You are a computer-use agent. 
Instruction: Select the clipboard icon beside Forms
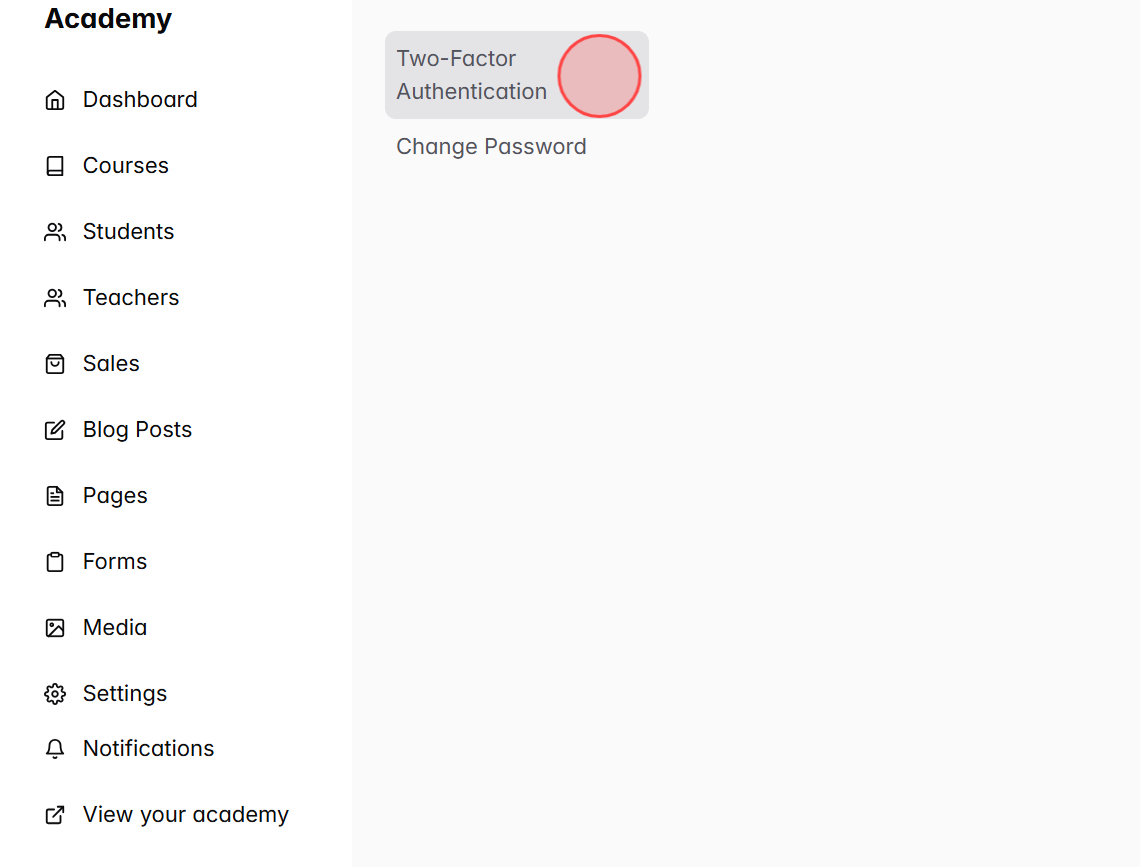(x=55, y=561)
